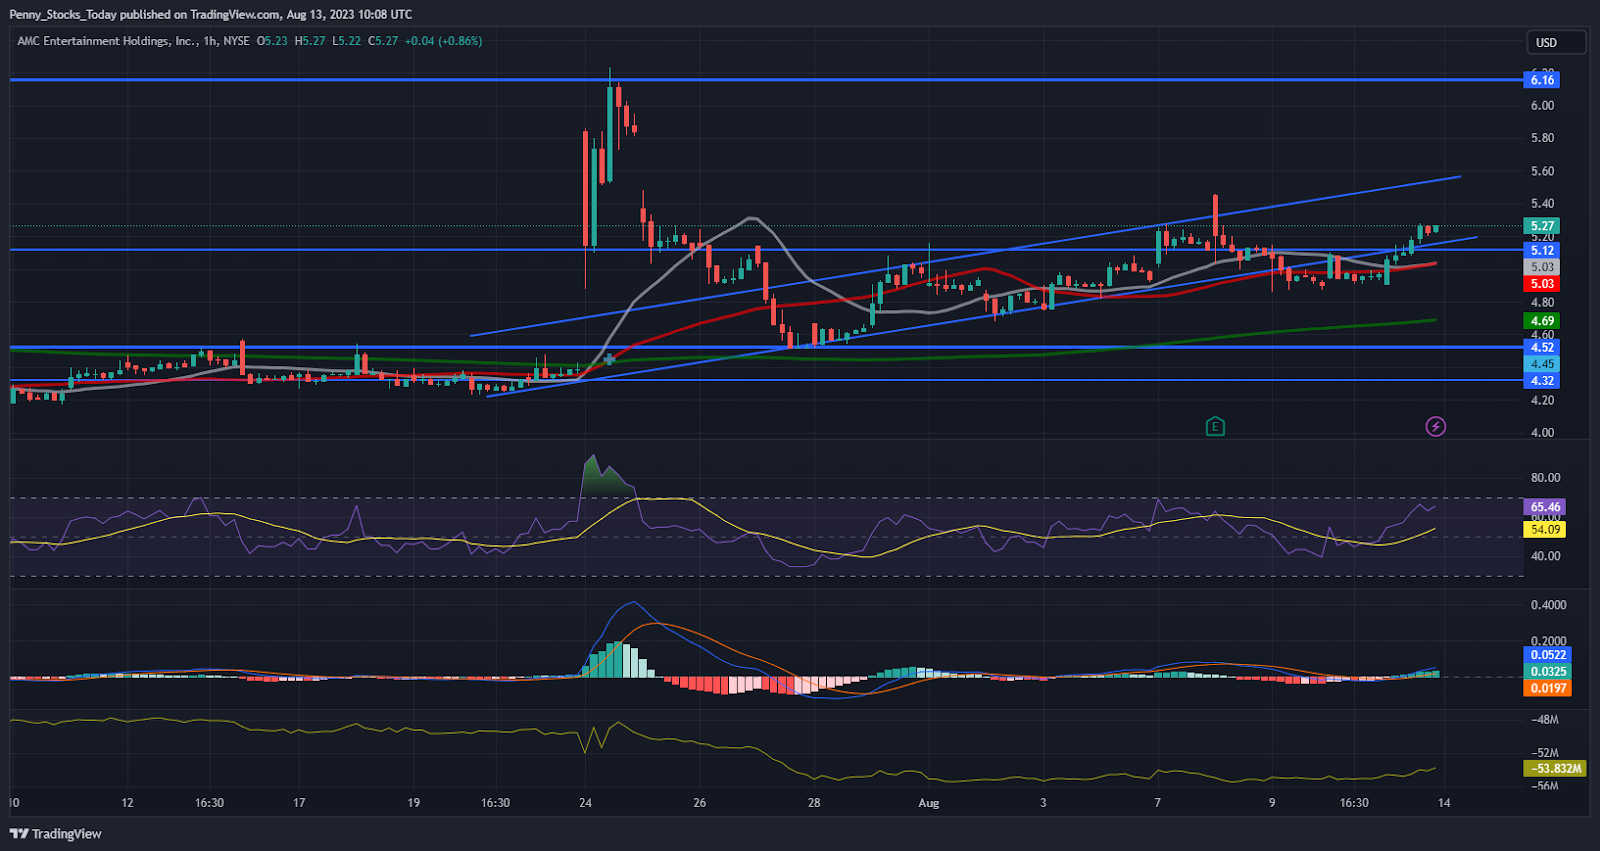Click the low value L5.22

[x=347, y=41]
